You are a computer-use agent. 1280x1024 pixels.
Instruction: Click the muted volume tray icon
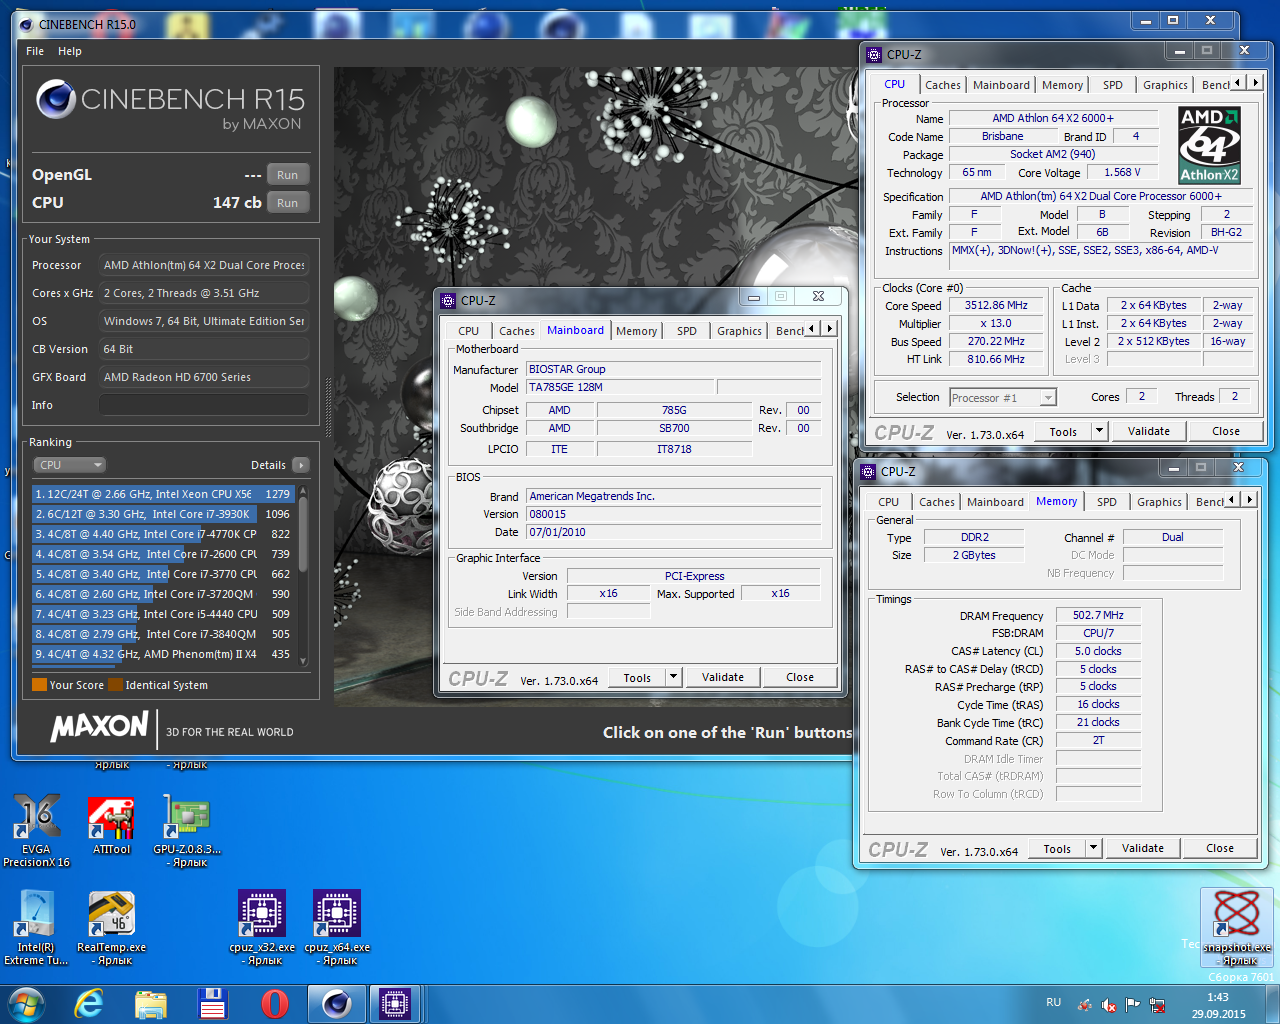[x=1109, y=1004]
